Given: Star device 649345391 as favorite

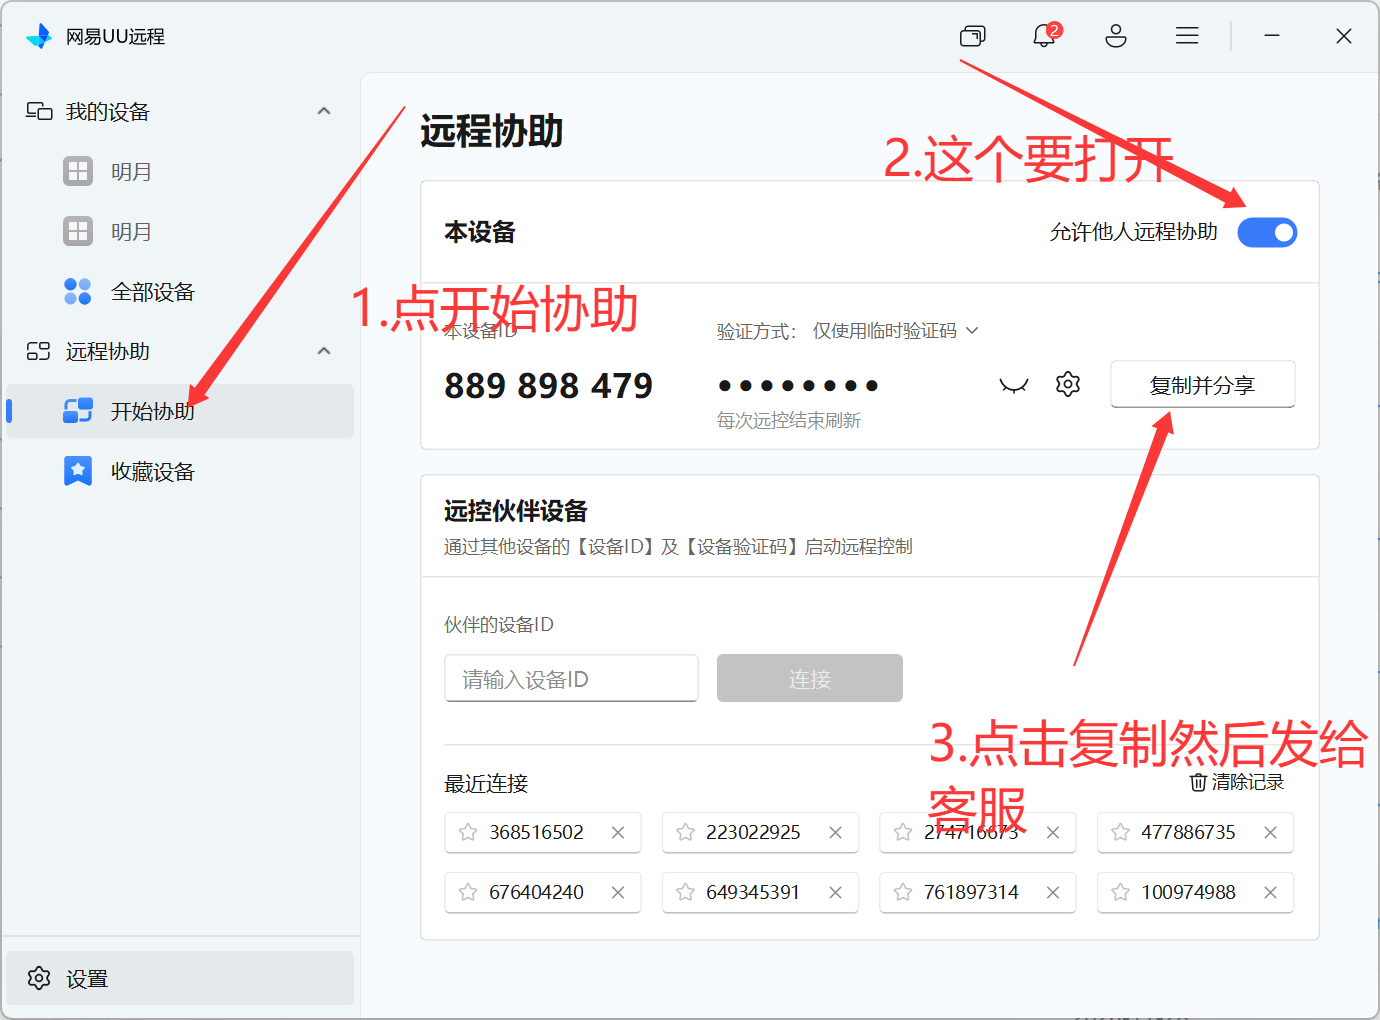Looking at the screenshot, I should [x=685, y=892].
